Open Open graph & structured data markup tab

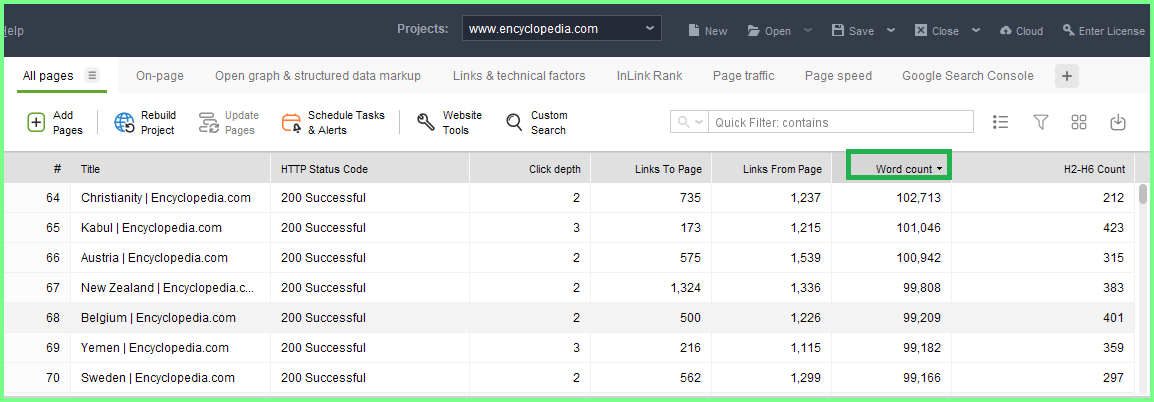pyautogui.click(x=318, y=75)
